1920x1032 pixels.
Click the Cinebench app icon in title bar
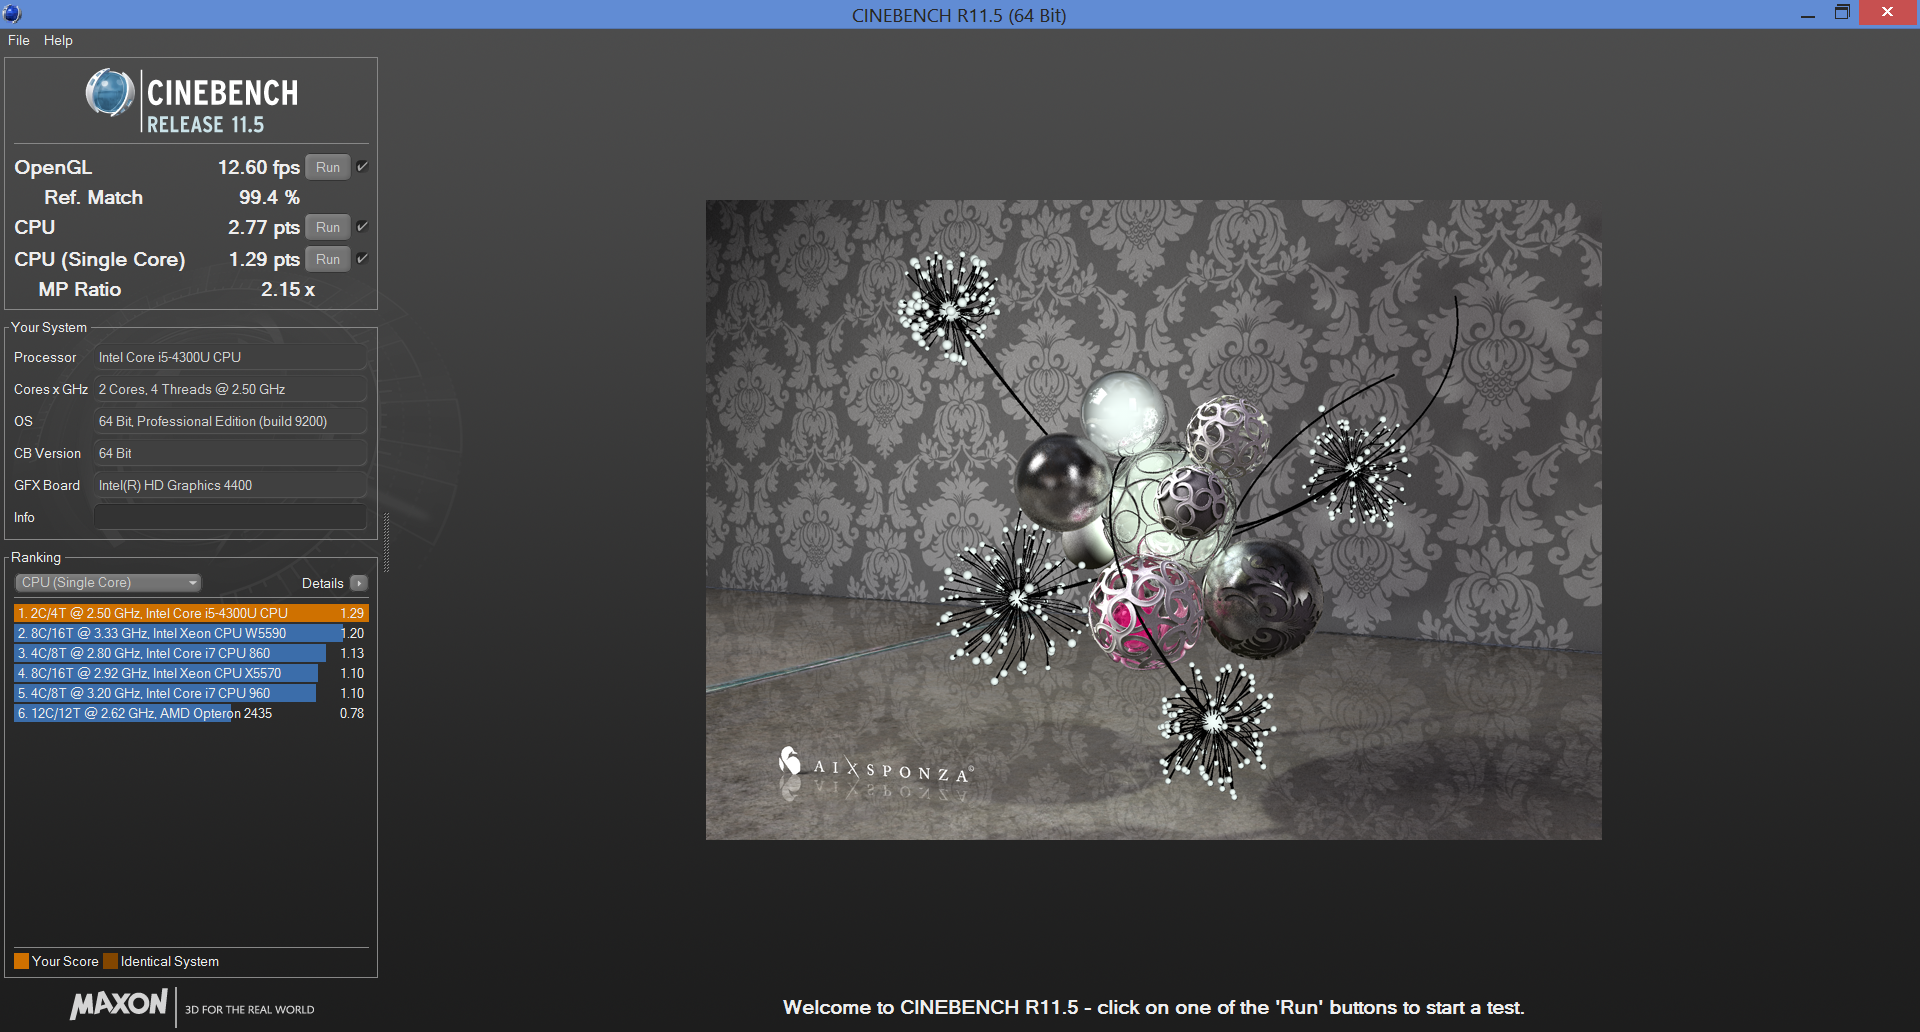coord(12,14)
